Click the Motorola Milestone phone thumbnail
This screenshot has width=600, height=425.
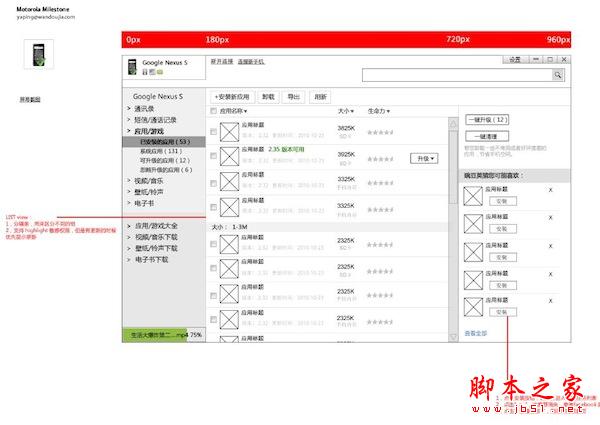[39, 54]
